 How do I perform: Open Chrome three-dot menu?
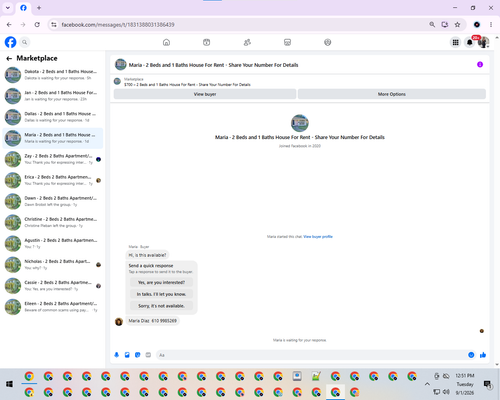(x=491, y=25)
